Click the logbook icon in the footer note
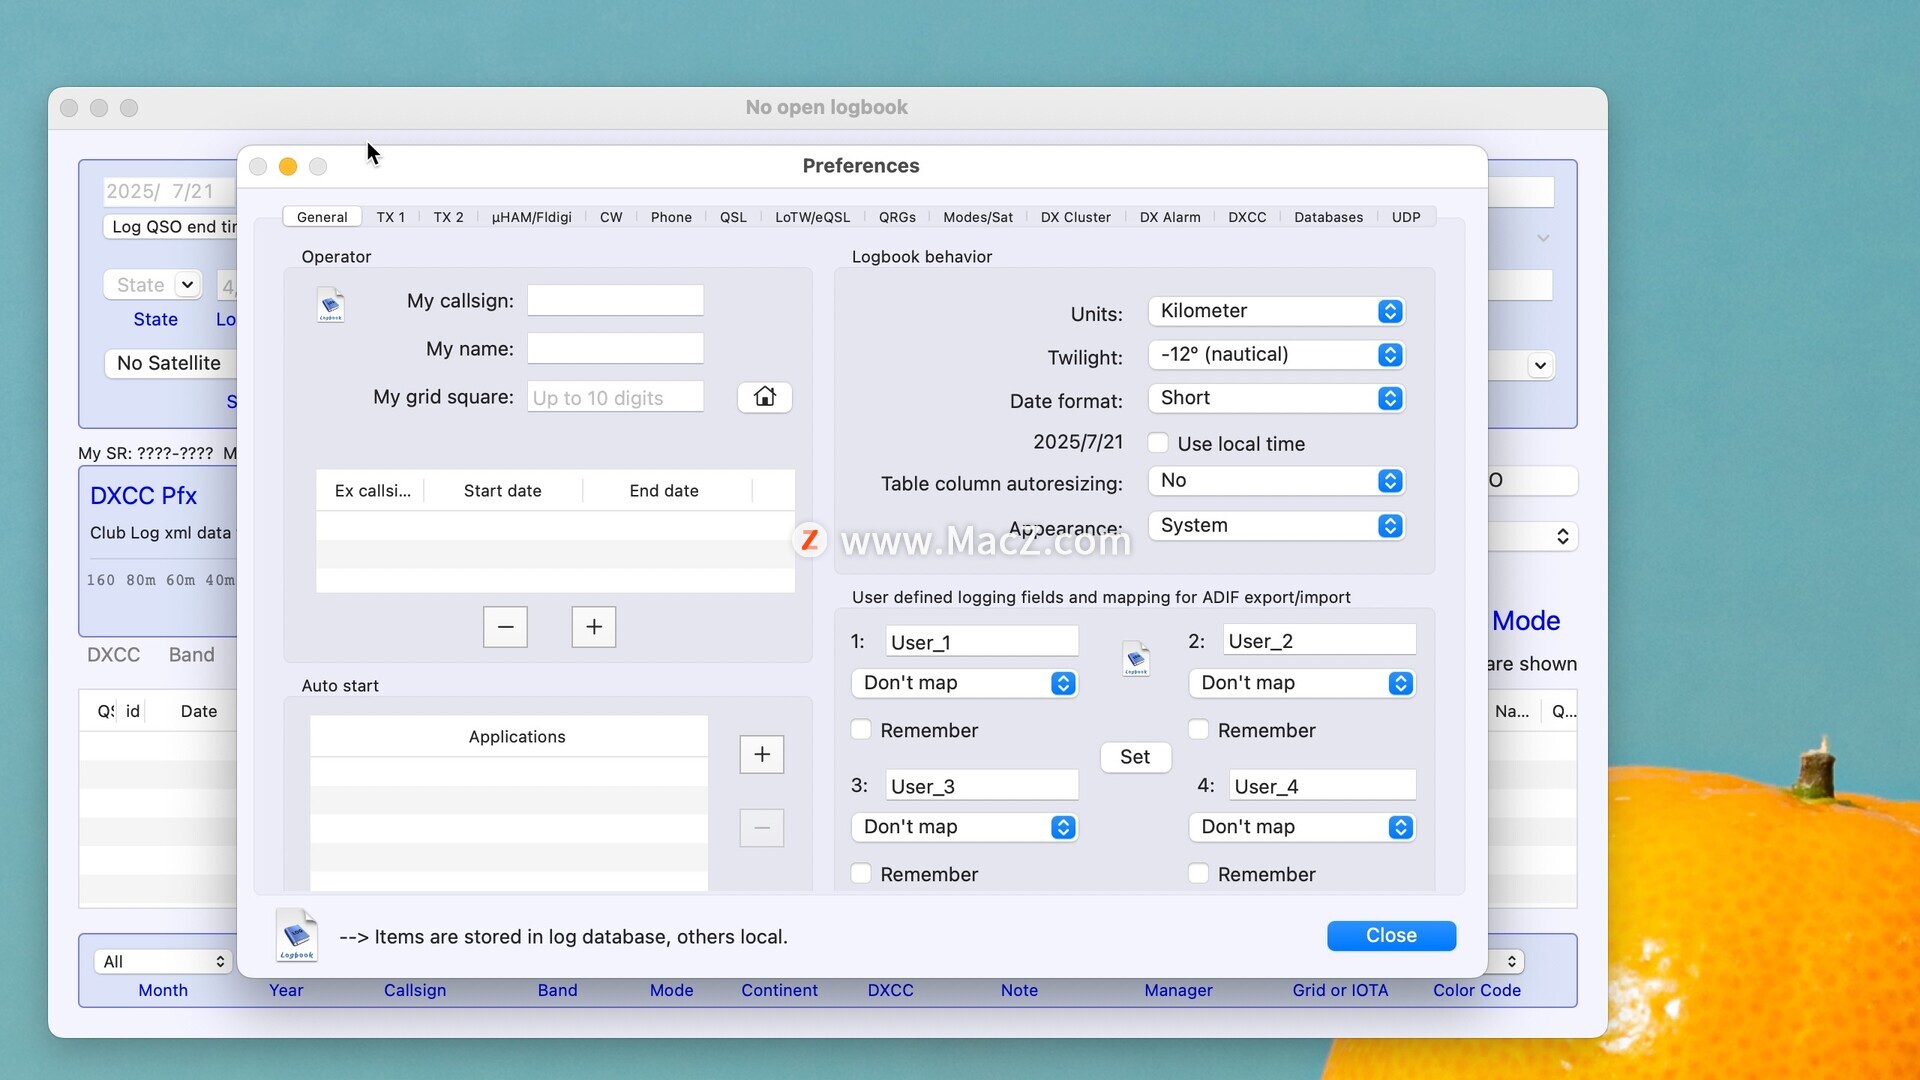Viewport: 1920px width, 1080px height. tap(297, 935)
